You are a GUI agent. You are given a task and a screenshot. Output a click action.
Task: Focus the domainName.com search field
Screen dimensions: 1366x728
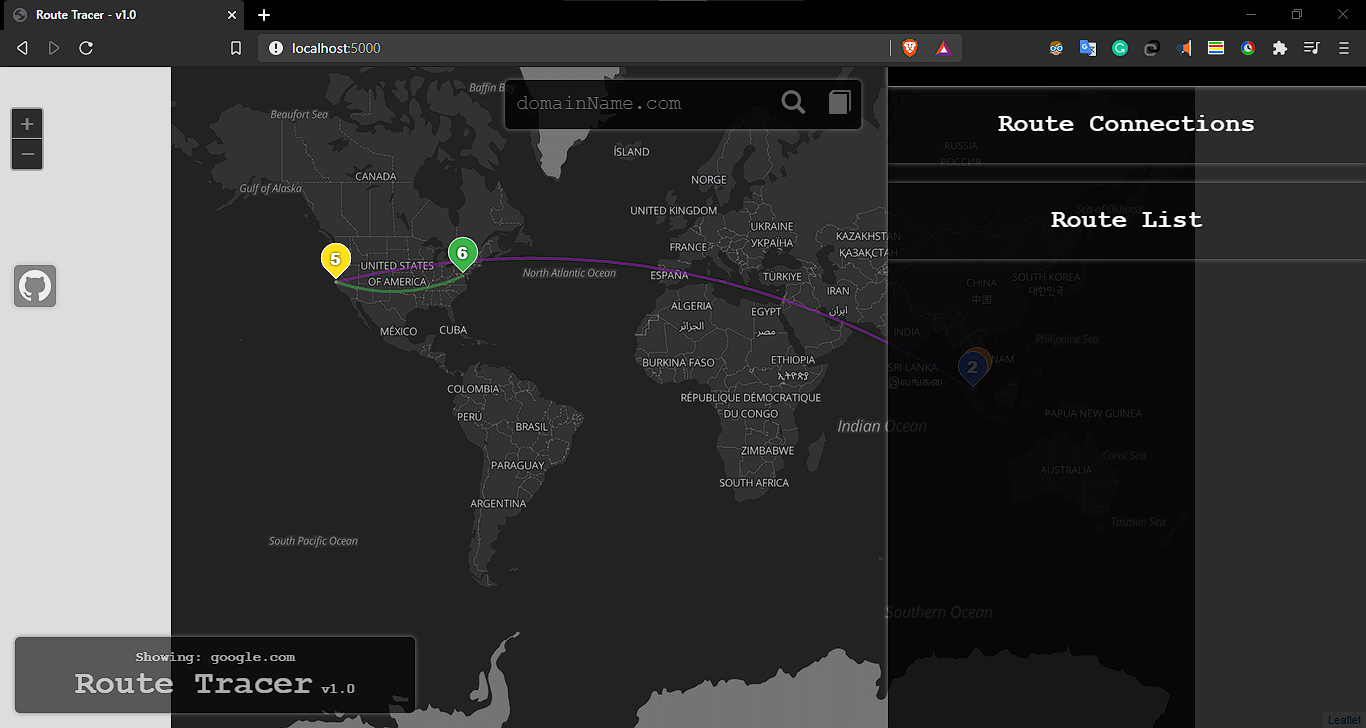click(x=640, y=103)
